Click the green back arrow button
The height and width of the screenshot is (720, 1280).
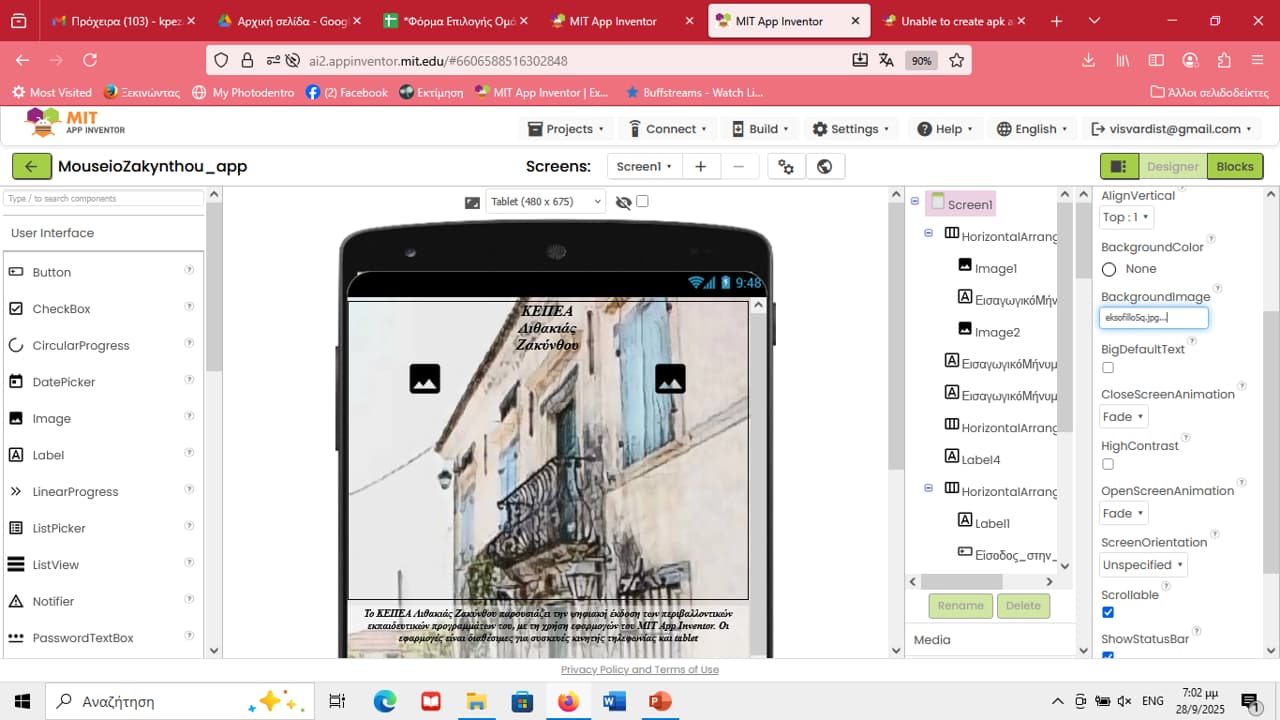click(32, 167)
